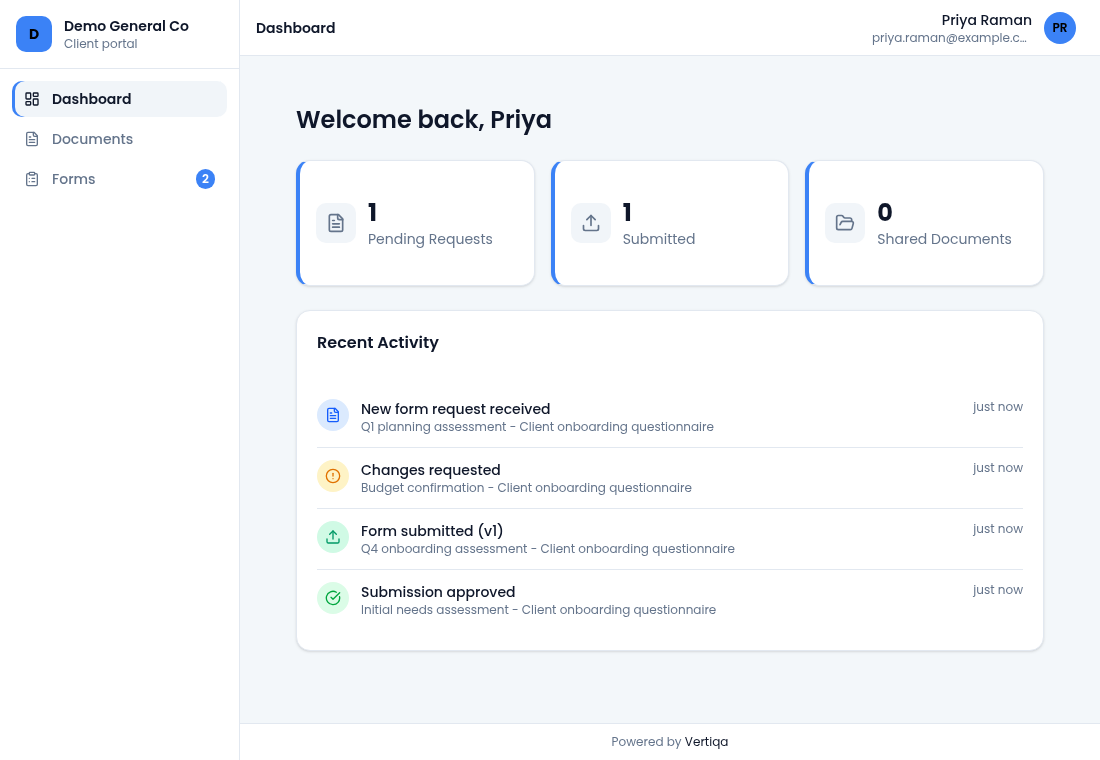Click the Pending Requests document icon
This screenshot has width=1100, height=760.
click(x=336, y=223)
